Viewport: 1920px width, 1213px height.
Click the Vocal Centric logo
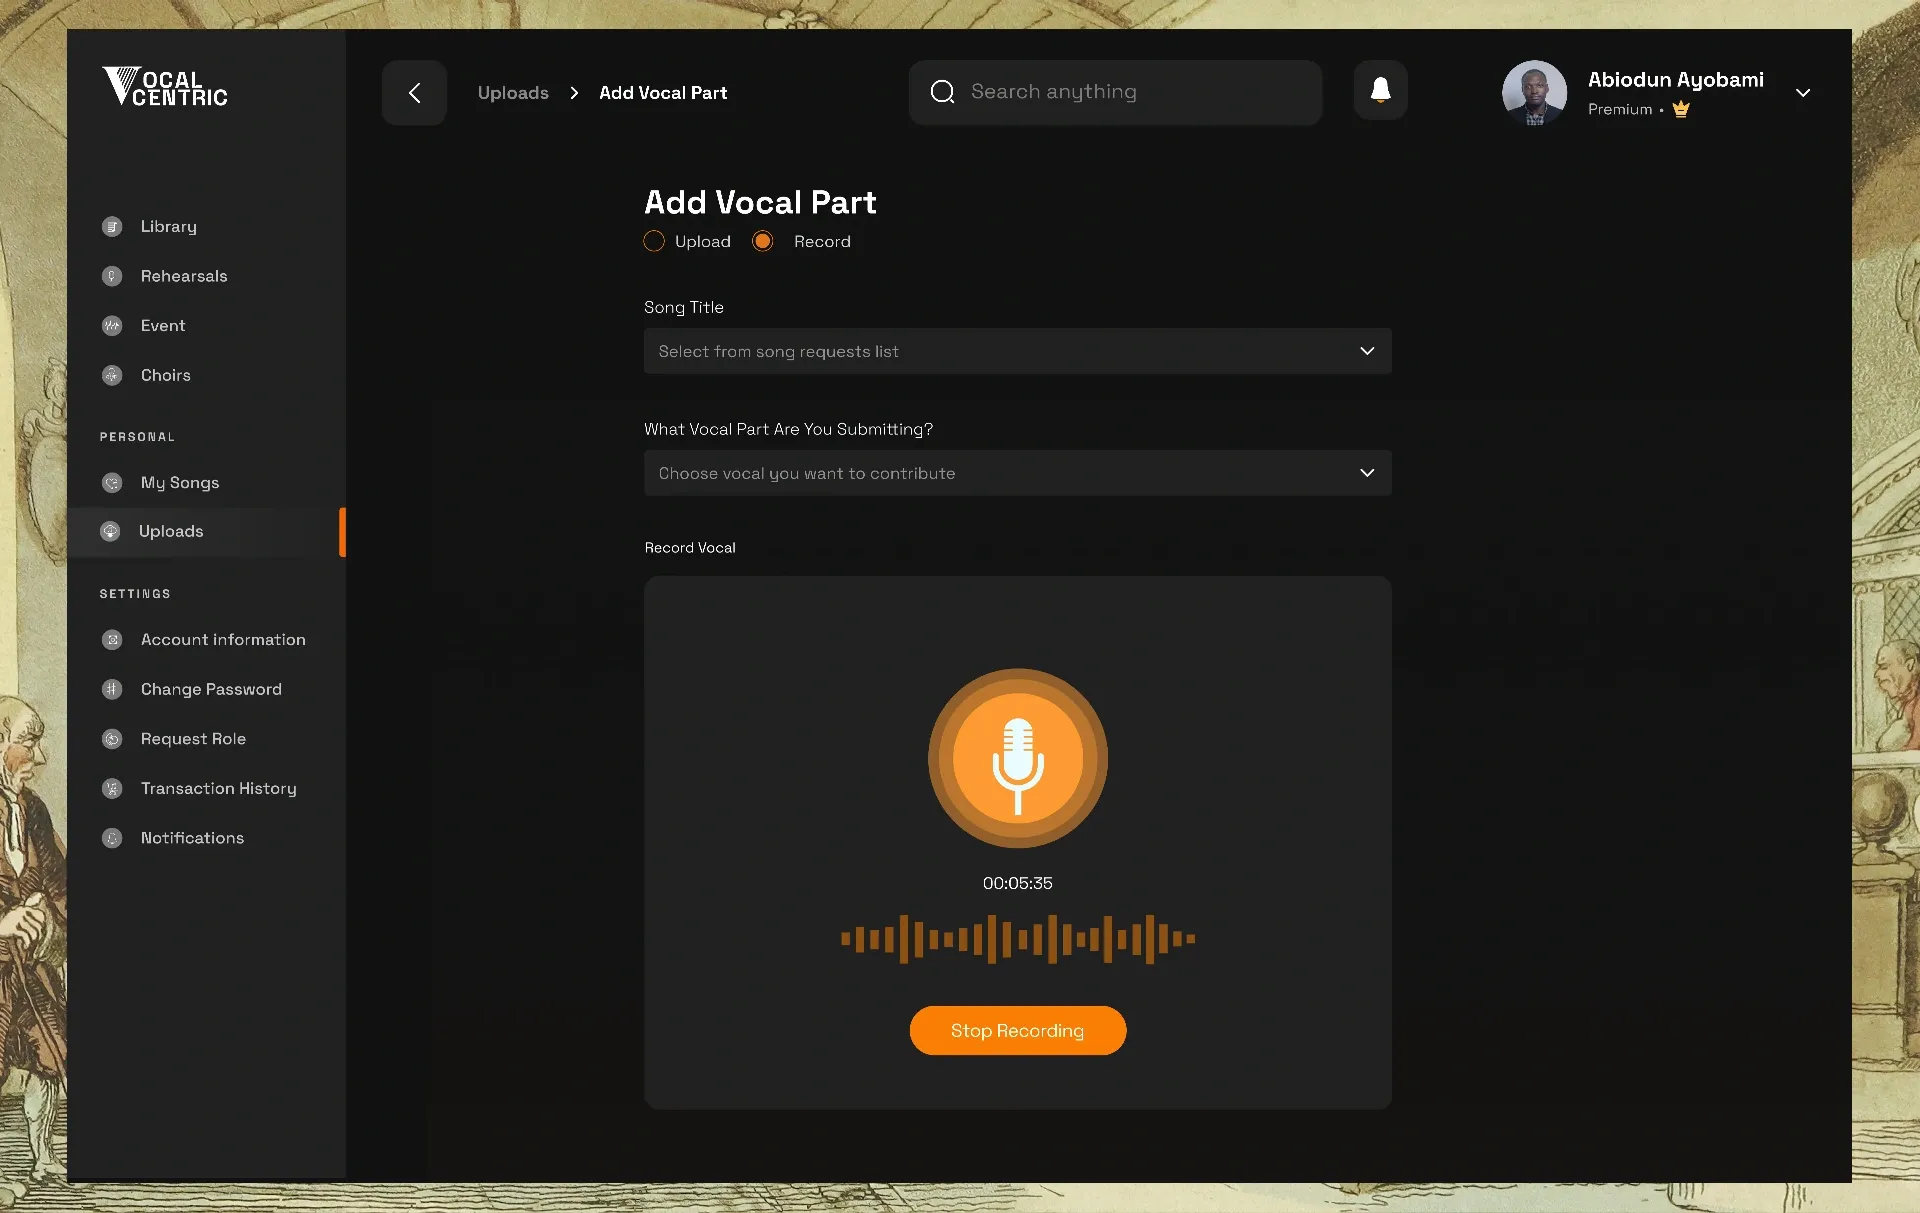coord(165,87)
